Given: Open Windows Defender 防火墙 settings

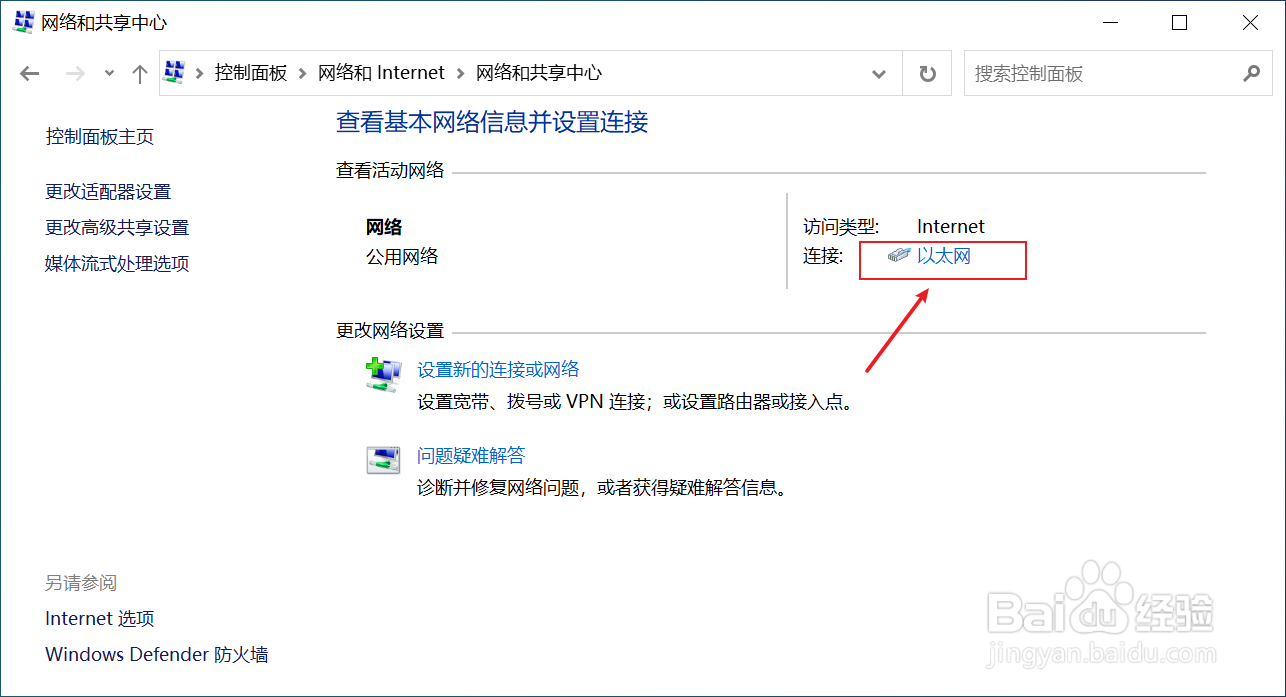Looking at the screenshot, I should coord(156,654).
